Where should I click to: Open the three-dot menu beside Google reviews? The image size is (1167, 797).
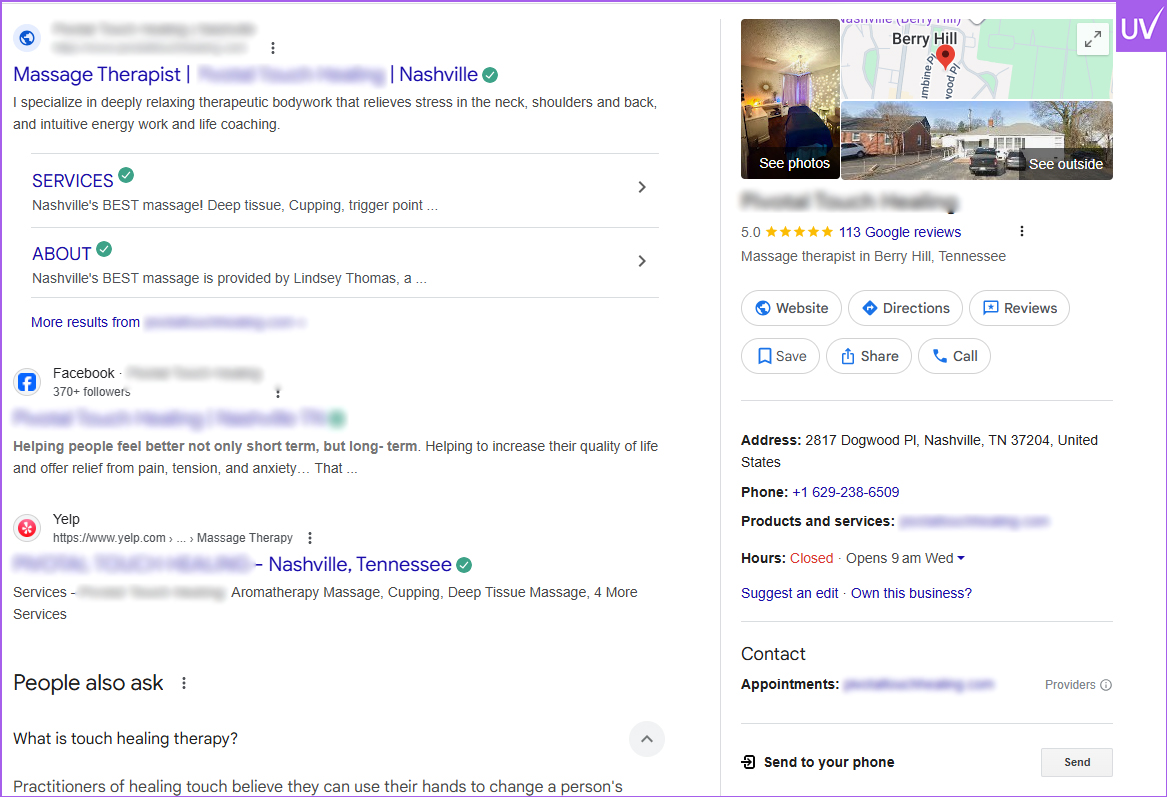tap(1022, 231)
